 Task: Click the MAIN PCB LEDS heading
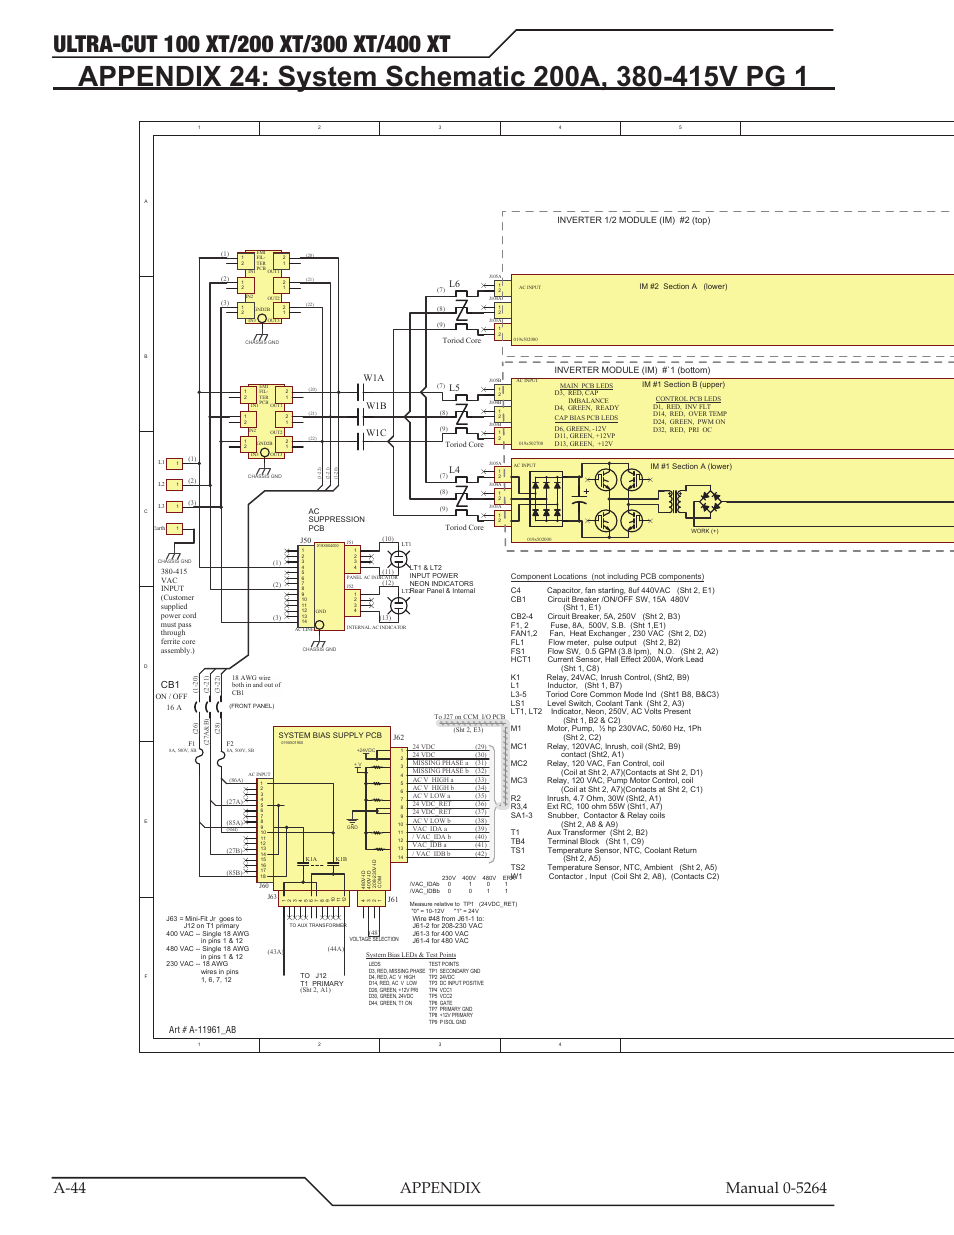[586, 386]
